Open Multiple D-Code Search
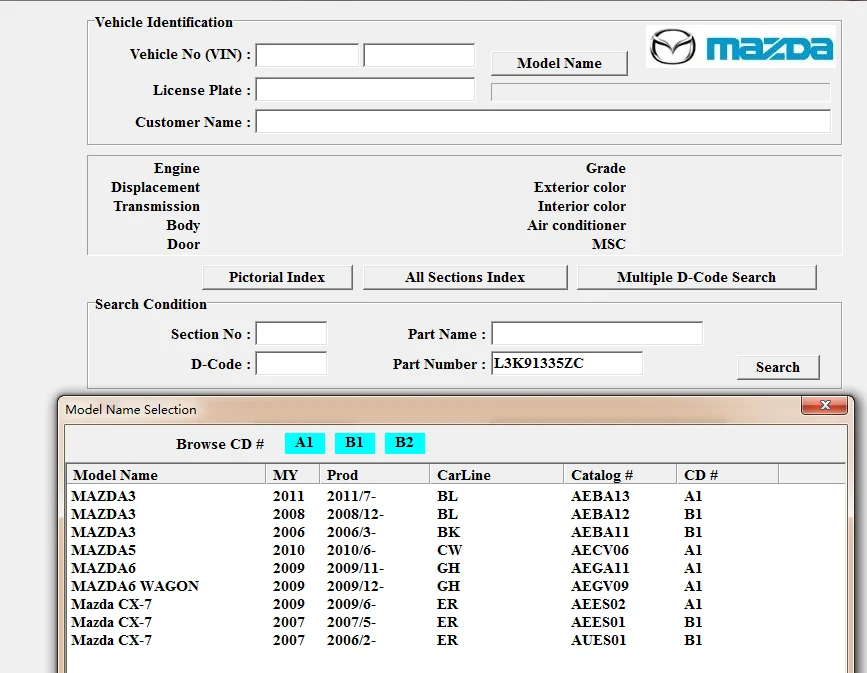The height and width of the screenshot is (673, 867). pos(696,277)
